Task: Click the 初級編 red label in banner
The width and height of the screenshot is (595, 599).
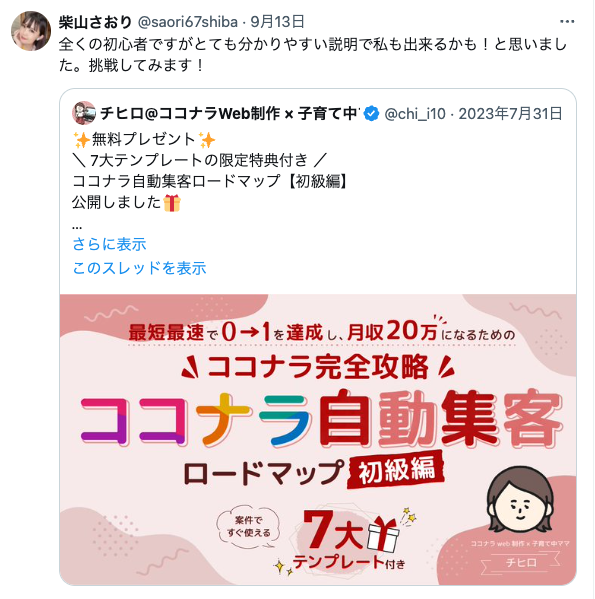Action: [x=396, y=469]
